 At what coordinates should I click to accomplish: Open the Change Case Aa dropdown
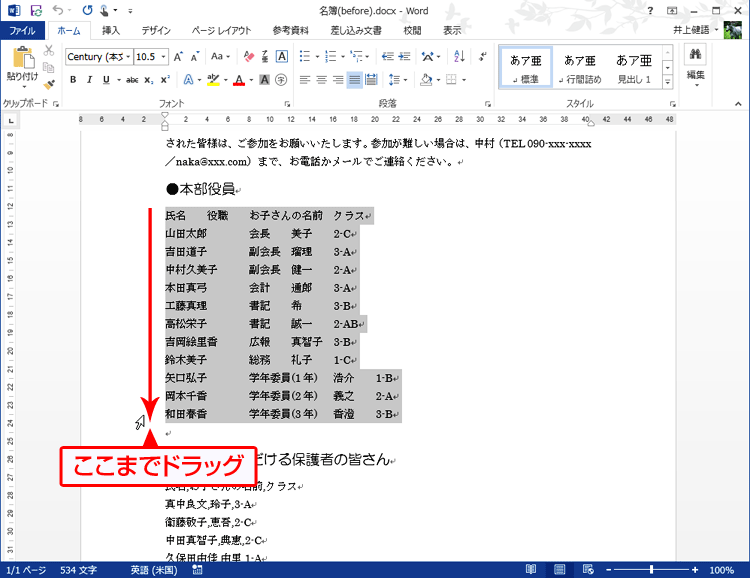click(221, 56)
